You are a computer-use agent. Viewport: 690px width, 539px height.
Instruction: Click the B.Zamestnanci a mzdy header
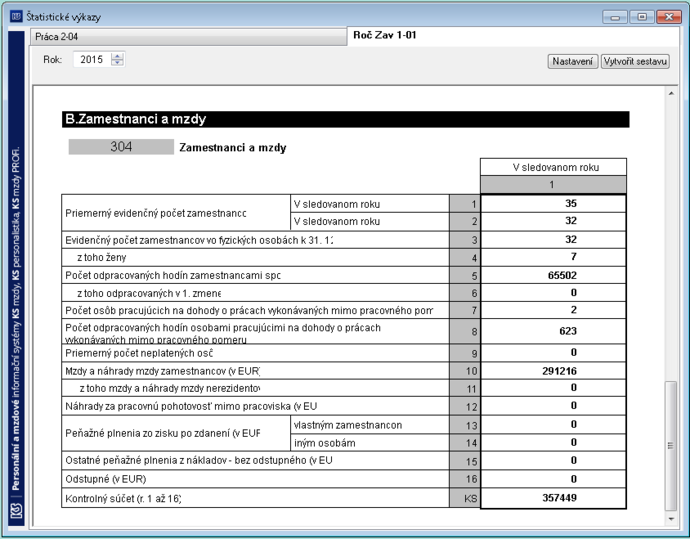345,119
